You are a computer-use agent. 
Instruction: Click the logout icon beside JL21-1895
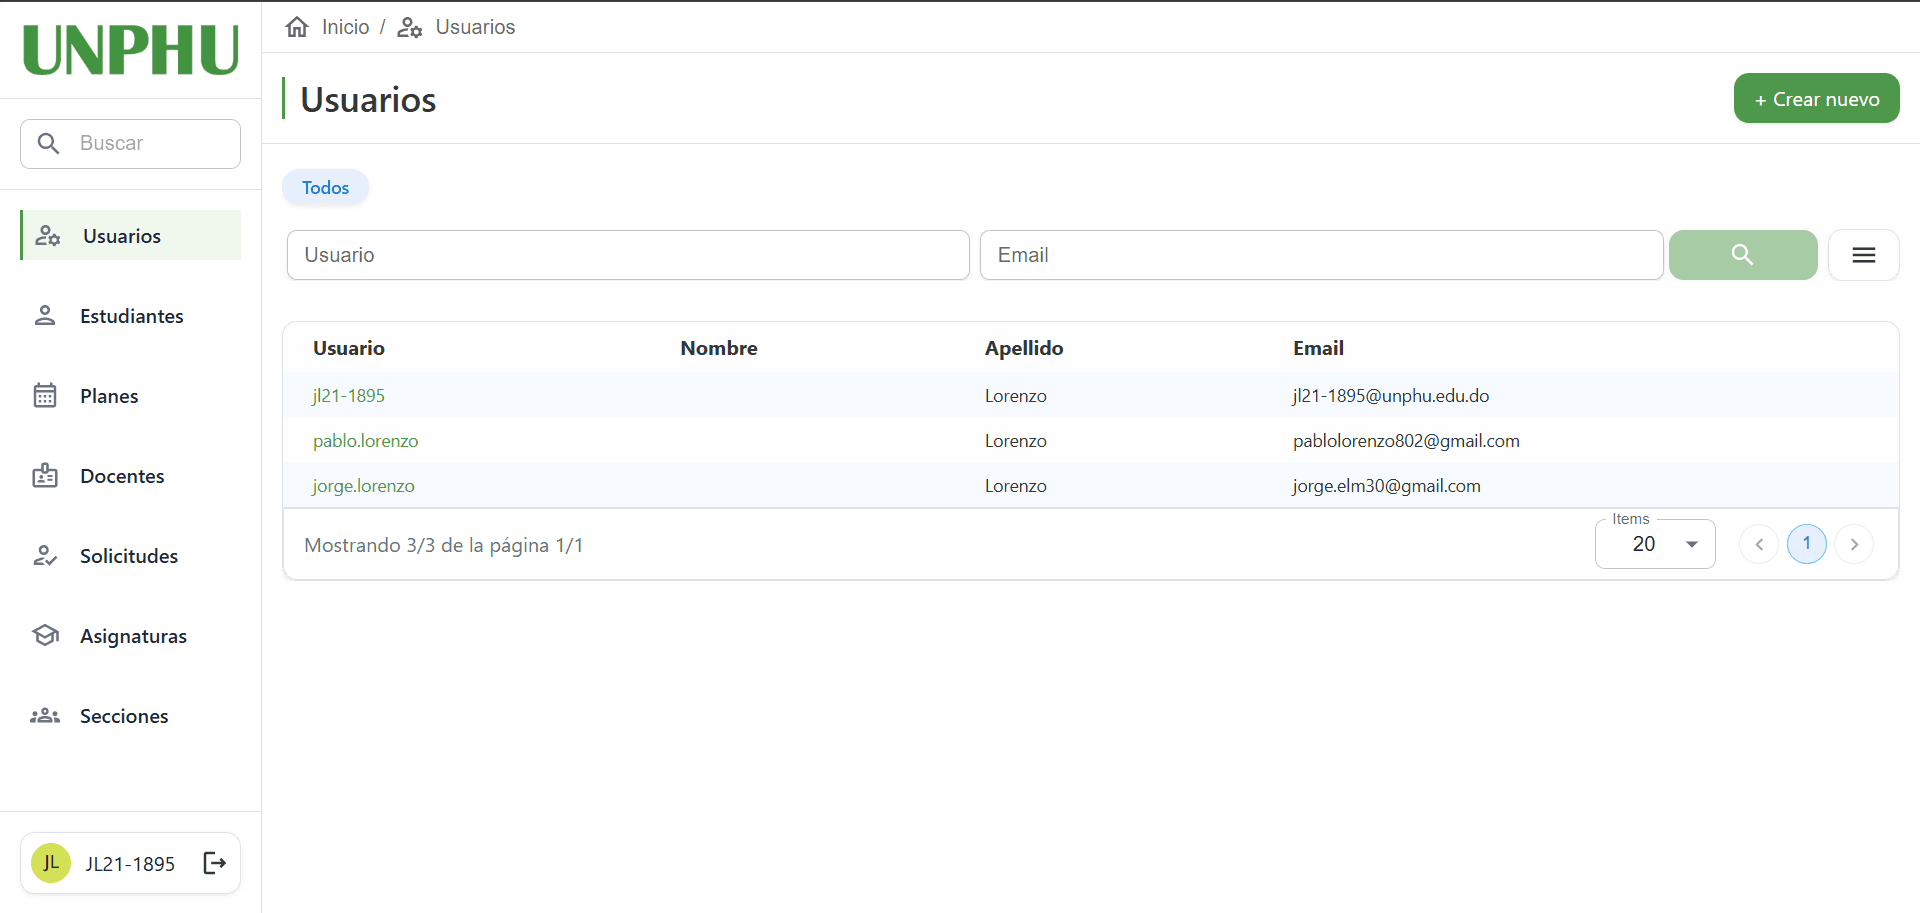215,863
